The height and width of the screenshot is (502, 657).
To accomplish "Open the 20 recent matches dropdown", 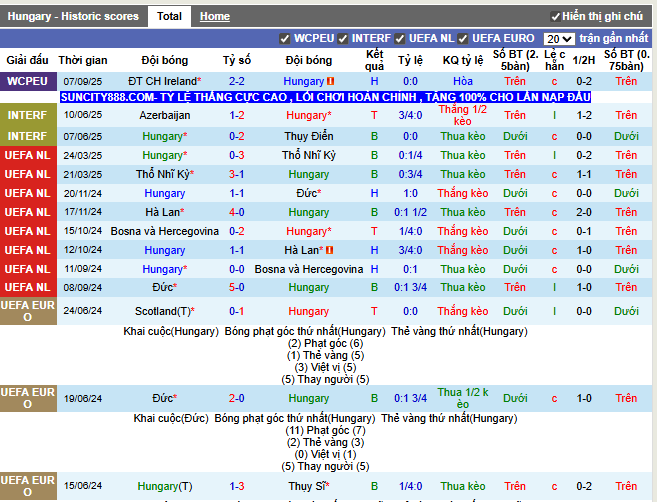I will click(x=559, y=39).
